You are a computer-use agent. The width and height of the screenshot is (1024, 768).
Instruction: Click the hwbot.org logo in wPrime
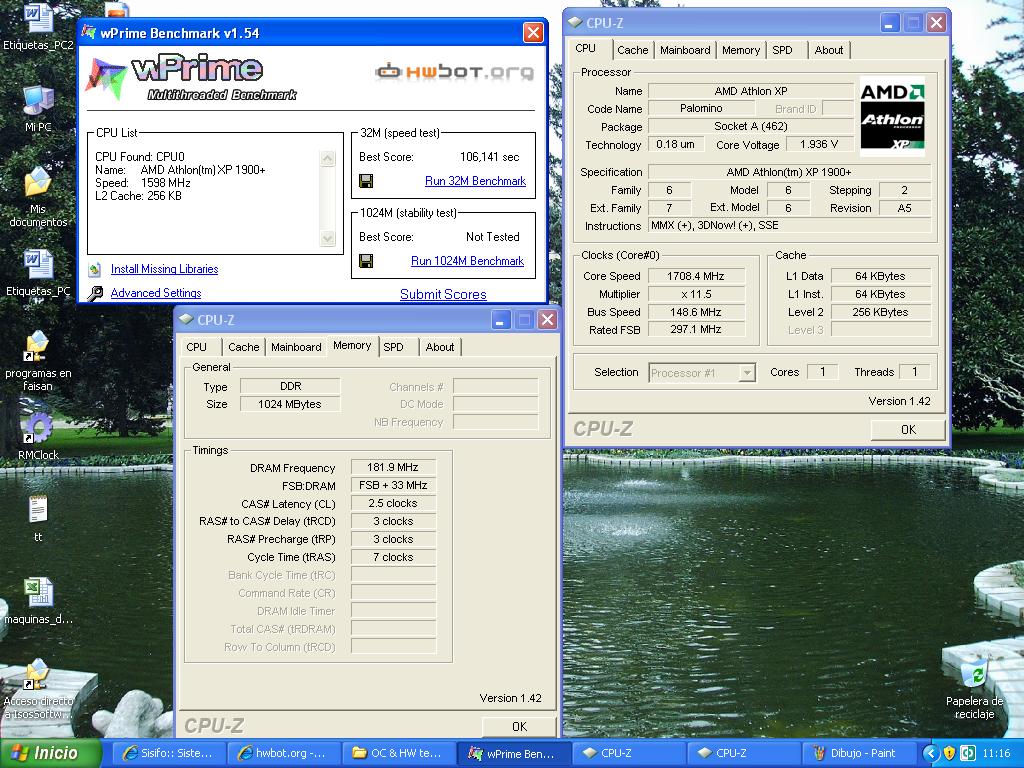point(454,71)
